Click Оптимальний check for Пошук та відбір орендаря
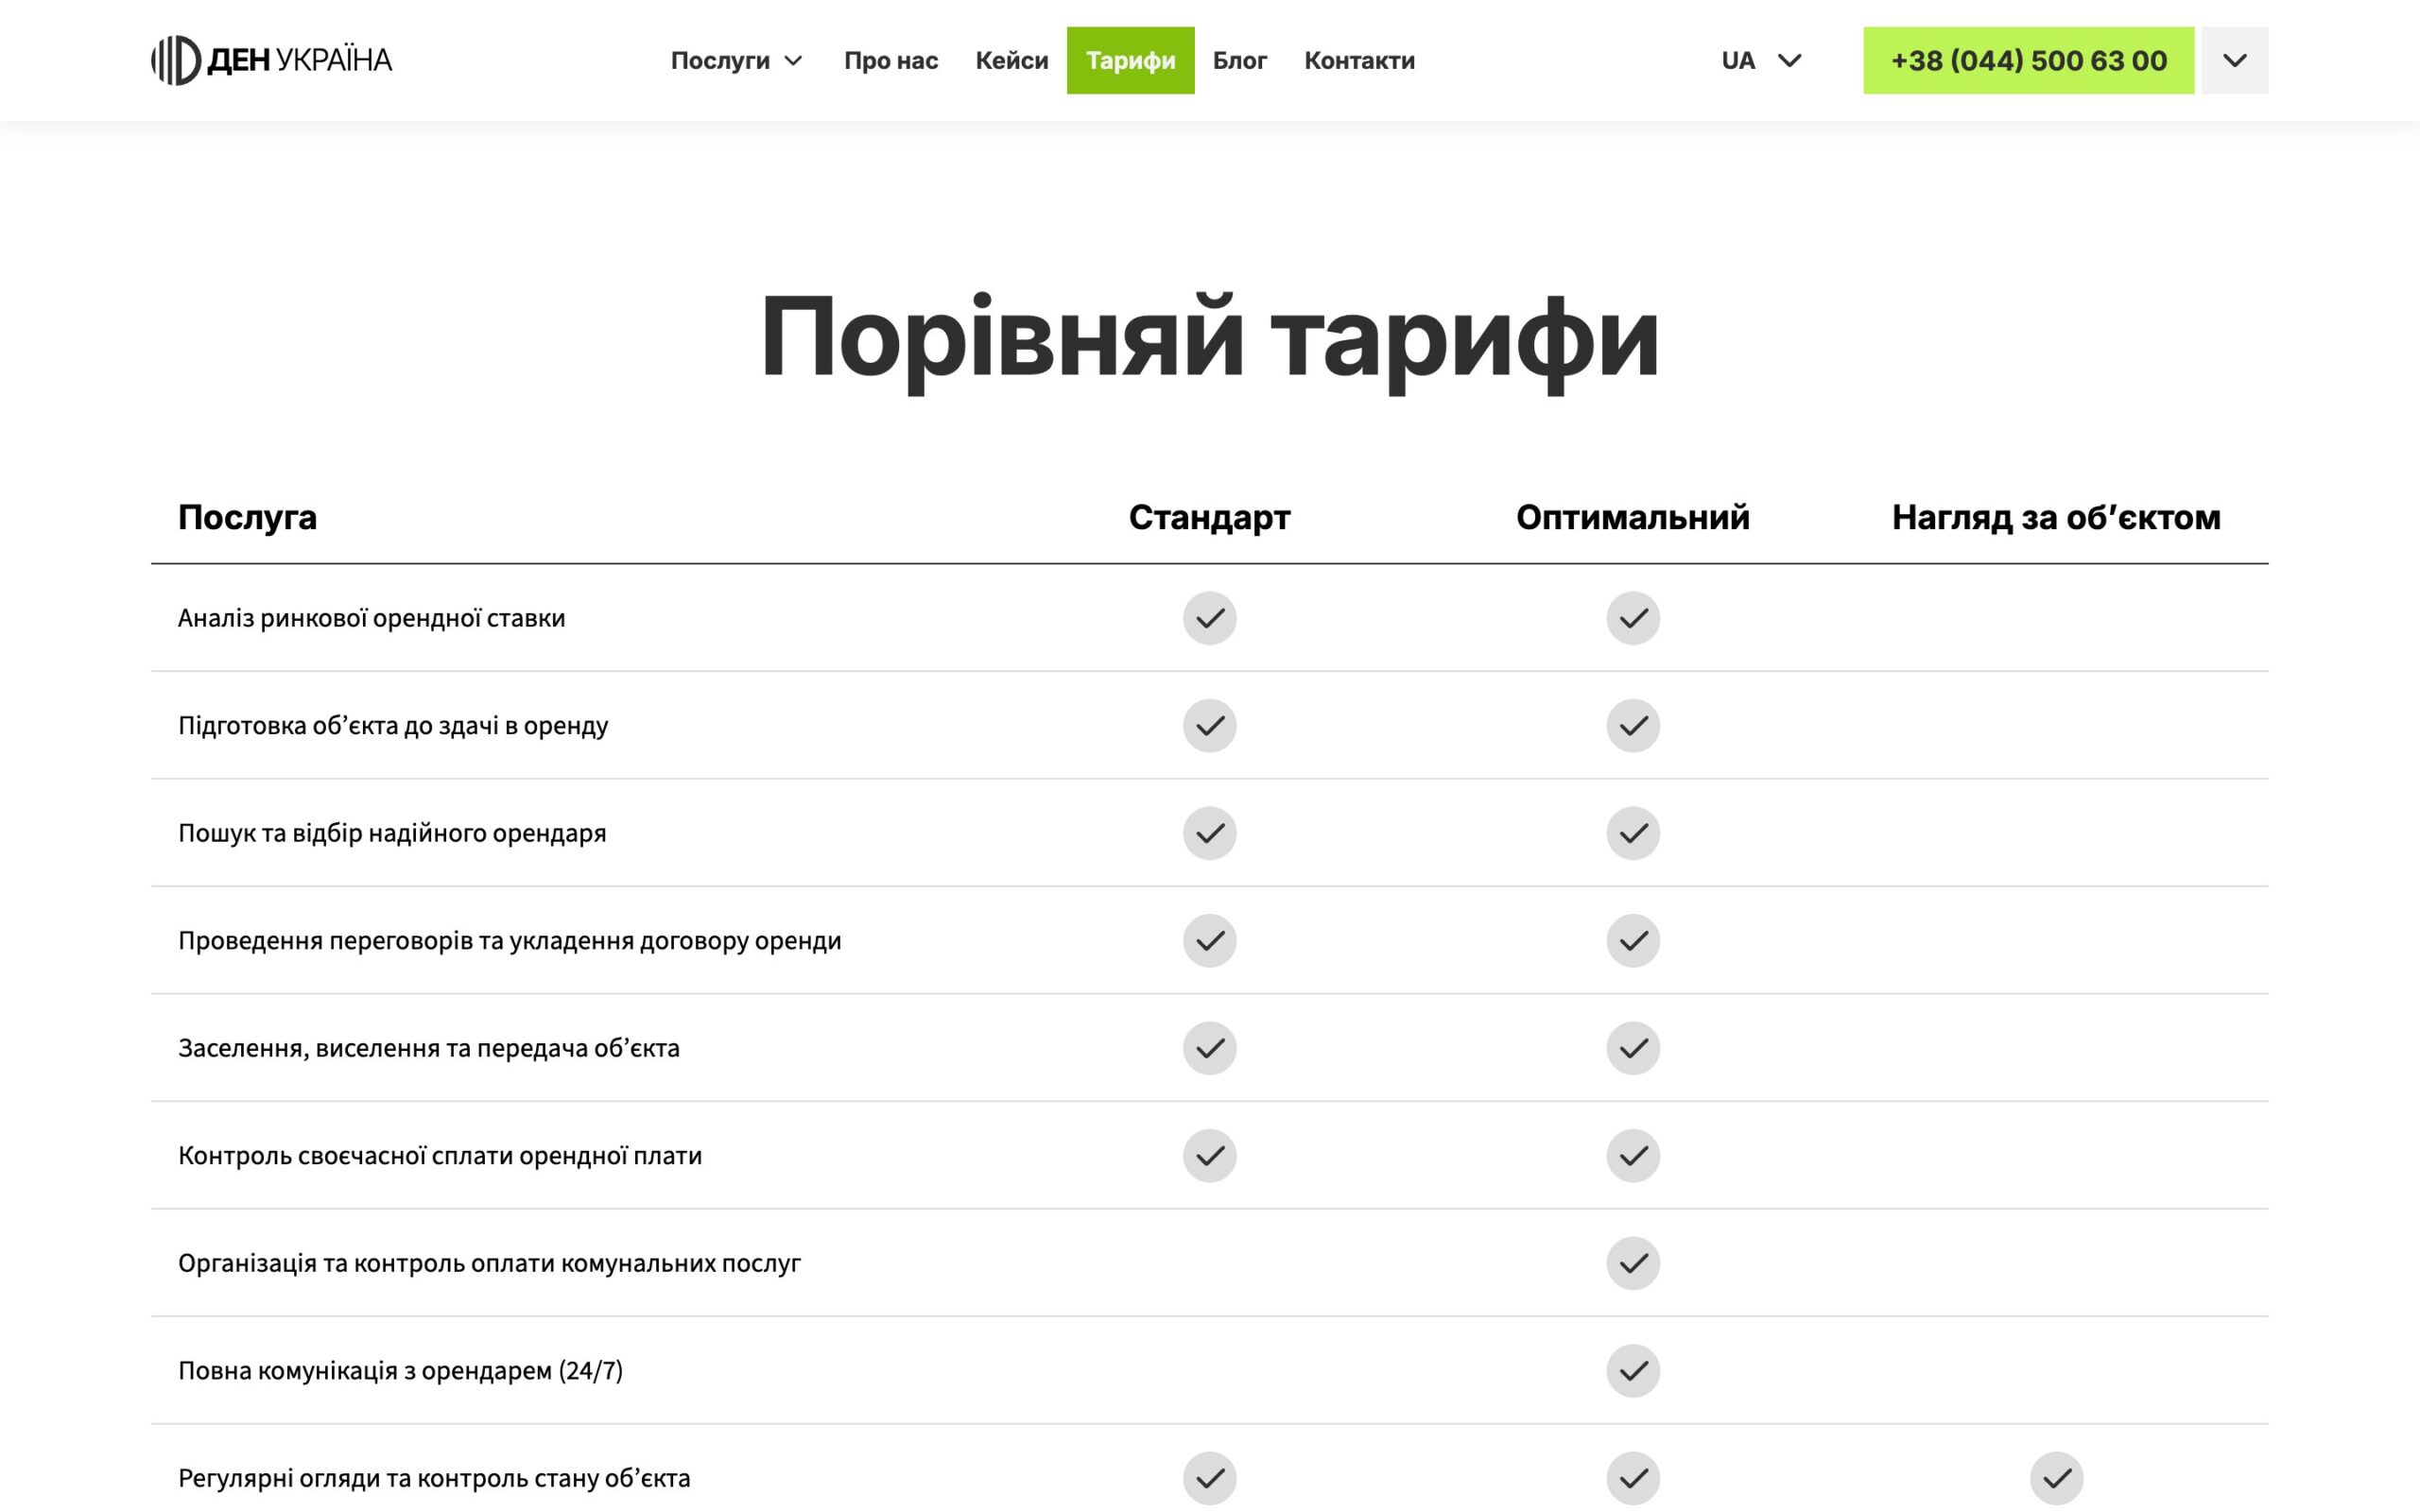The width and height of the screenshot is (2420, 1512). pyautogui.click(x=1633, y=833)
